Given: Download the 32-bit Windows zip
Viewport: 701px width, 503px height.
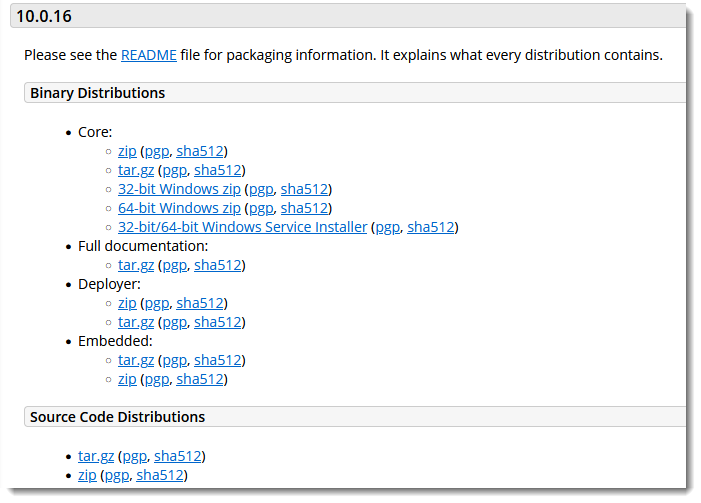Looking at the screenshot, I should pyautogui.click(x=179, y=190).
